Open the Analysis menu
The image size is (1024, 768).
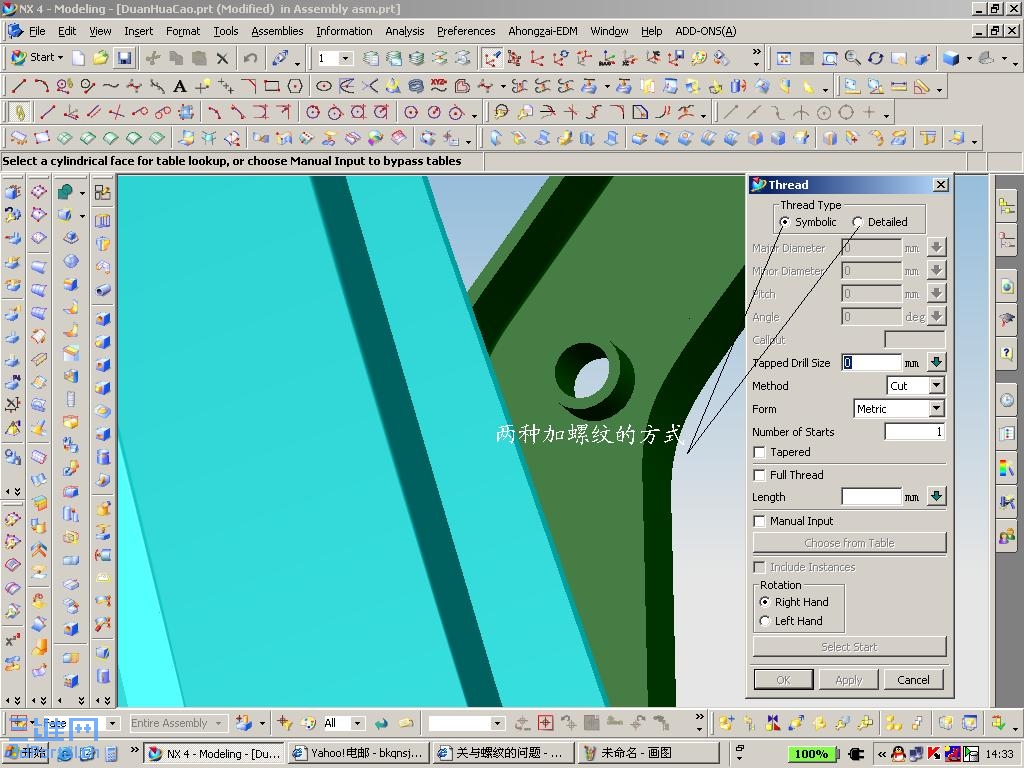[404, 31]
